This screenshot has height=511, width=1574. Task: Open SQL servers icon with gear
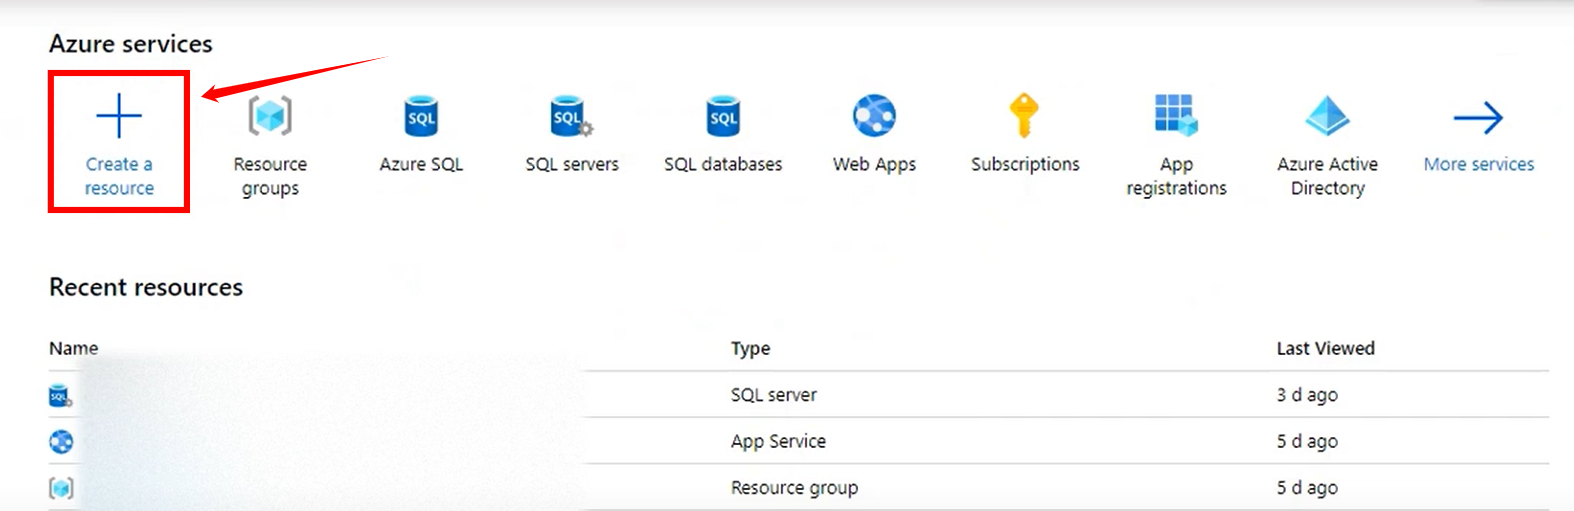click(572, 116)
